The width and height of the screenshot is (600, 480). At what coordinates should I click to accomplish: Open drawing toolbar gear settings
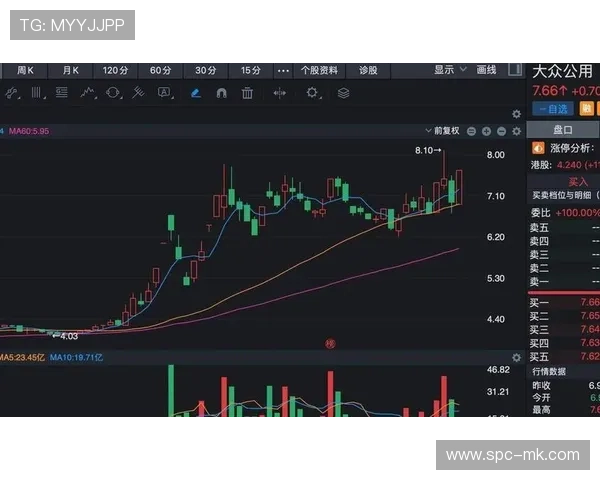tap(312, 93)
